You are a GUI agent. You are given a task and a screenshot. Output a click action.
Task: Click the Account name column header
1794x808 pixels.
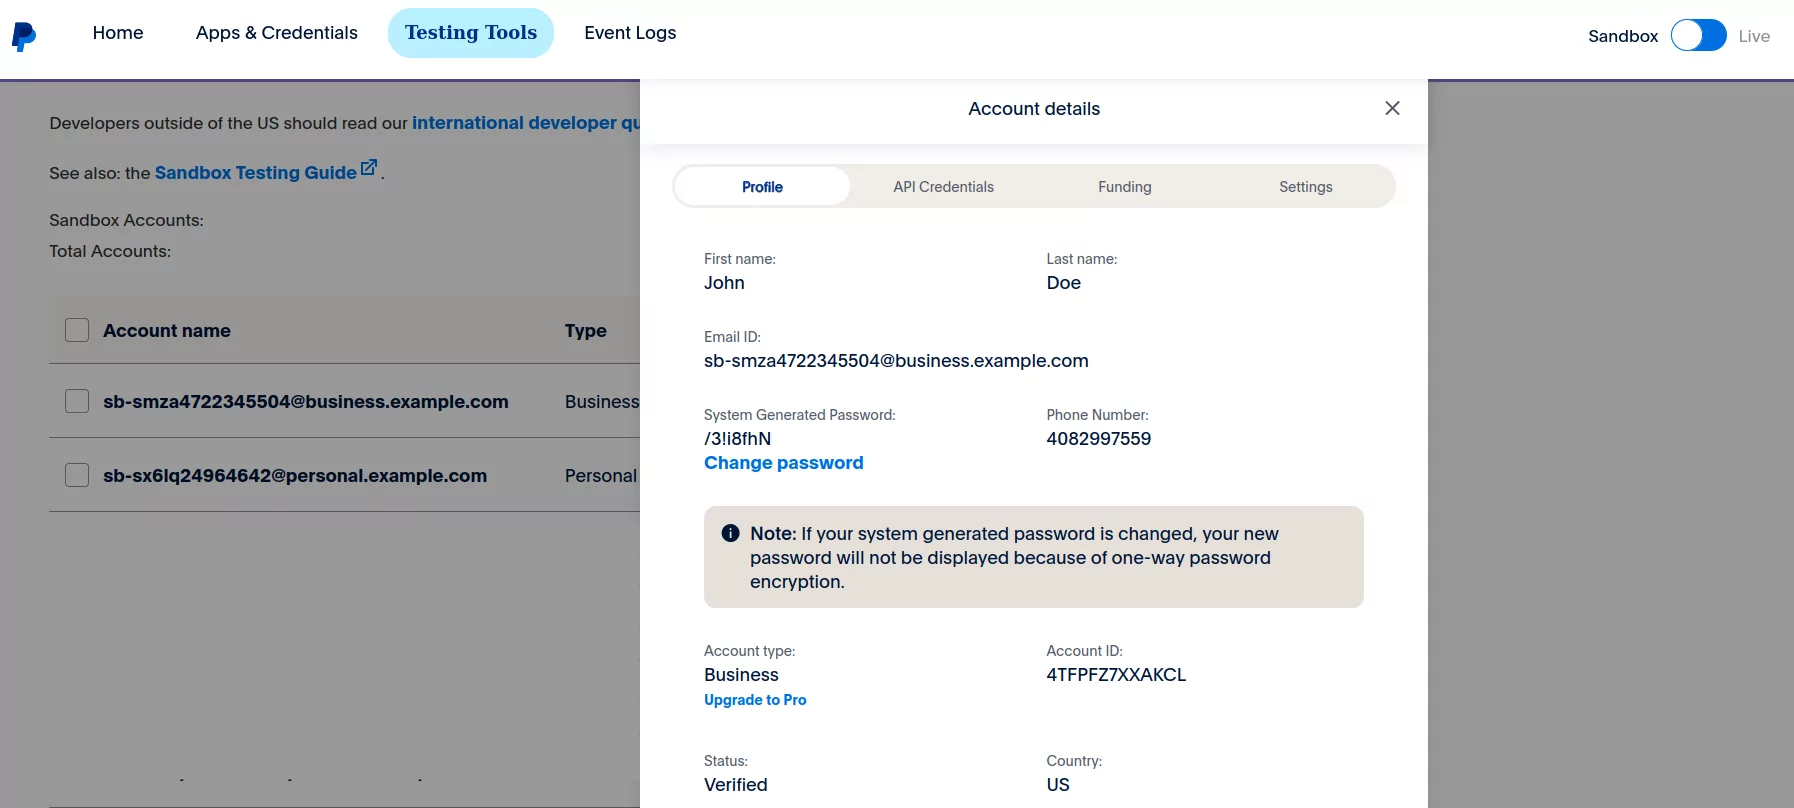point(167,331)
